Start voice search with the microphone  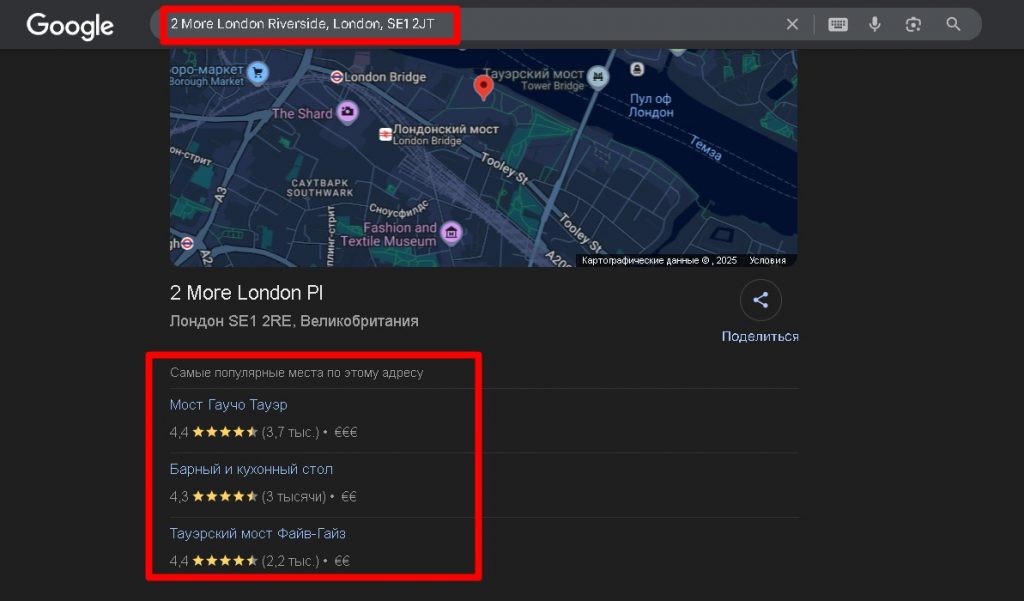(x=875, y=24)
